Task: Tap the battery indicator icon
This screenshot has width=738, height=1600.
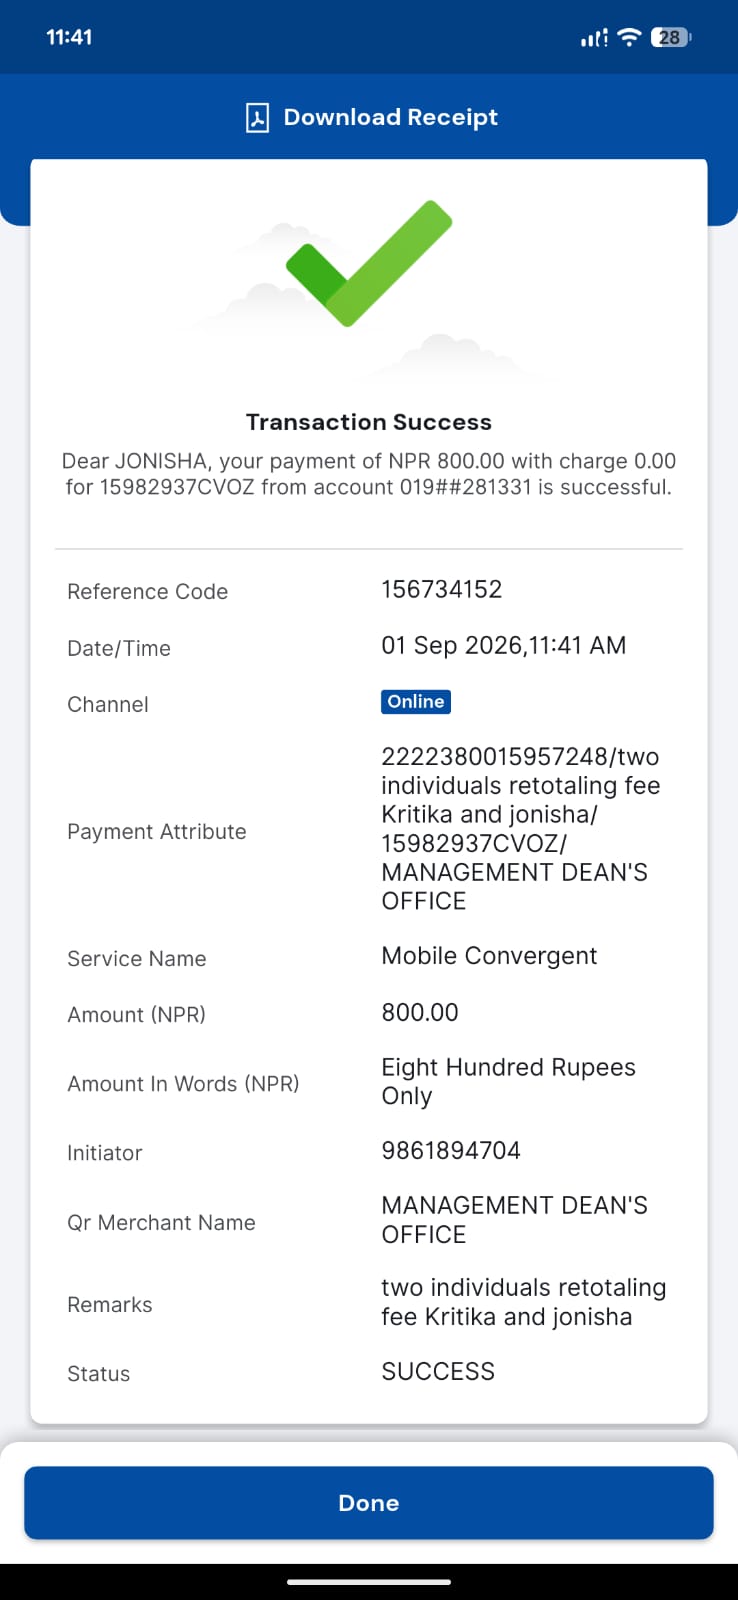Action: click(671, 37)
